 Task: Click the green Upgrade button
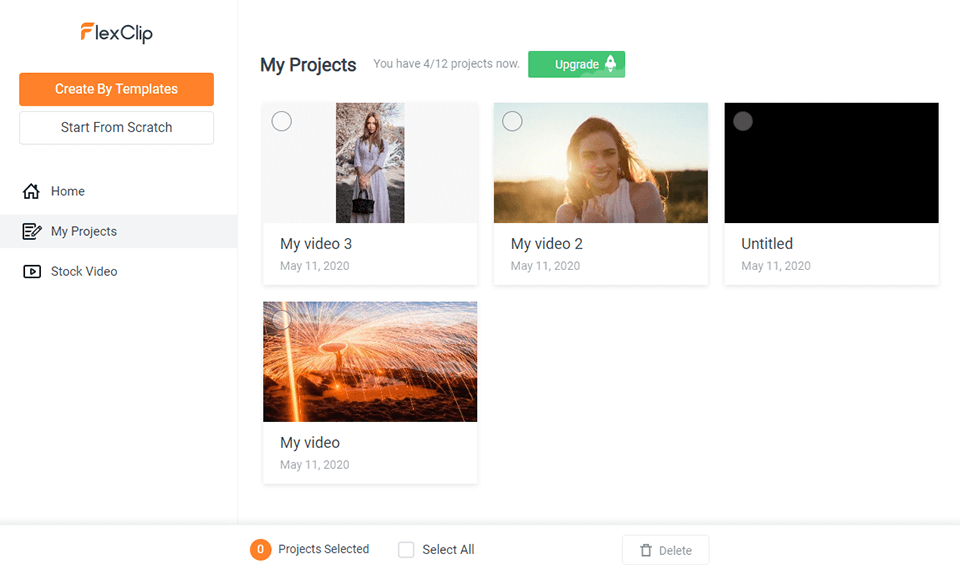pyautogui.click(x=575, y=64)
